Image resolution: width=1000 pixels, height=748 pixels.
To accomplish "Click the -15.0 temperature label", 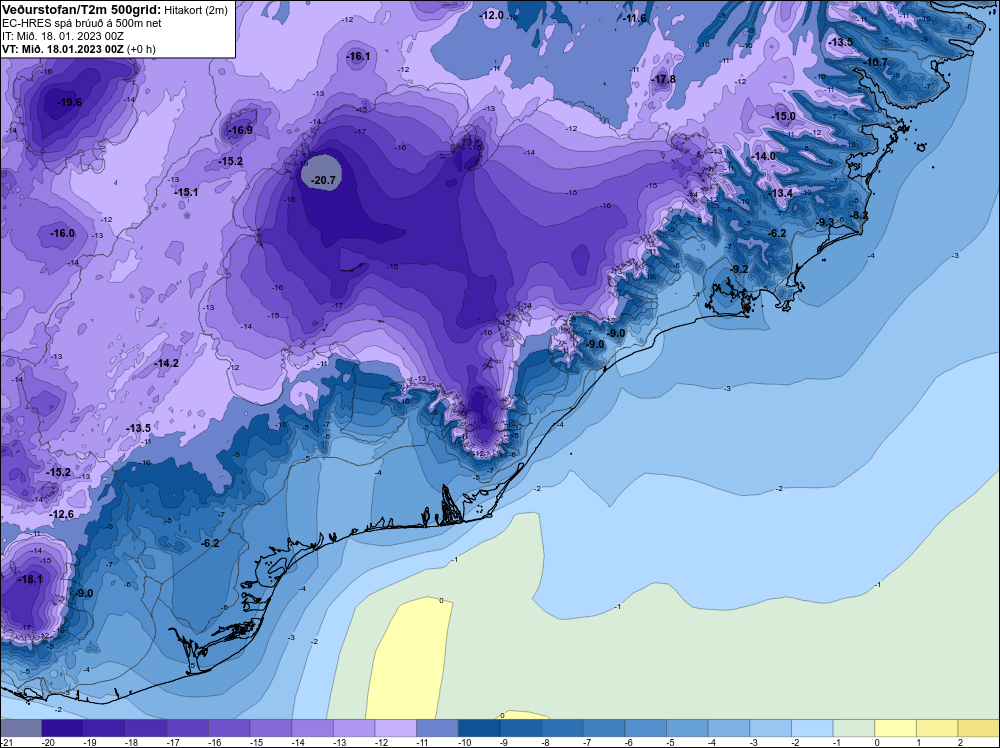I will tap(784, 116).
